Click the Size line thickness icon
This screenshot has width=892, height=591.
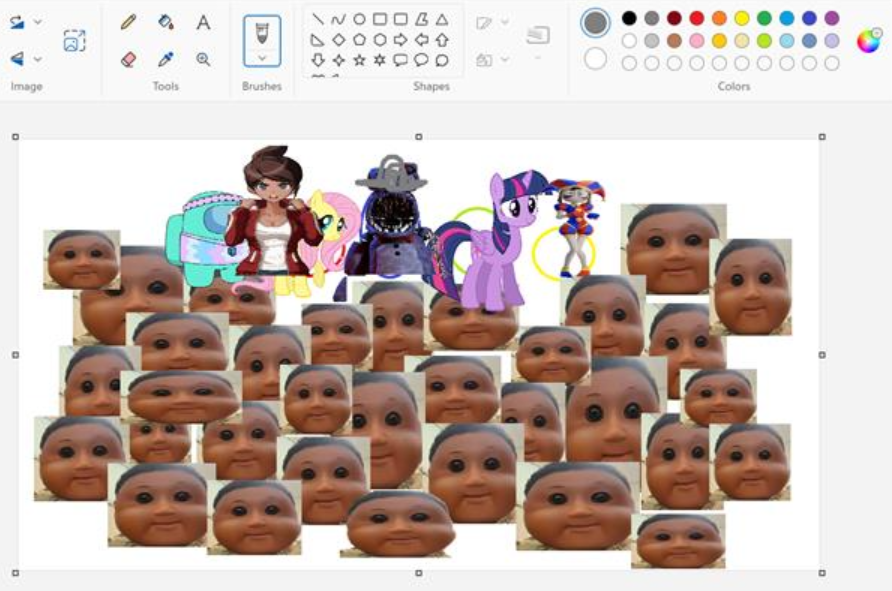tap(538, 35)
